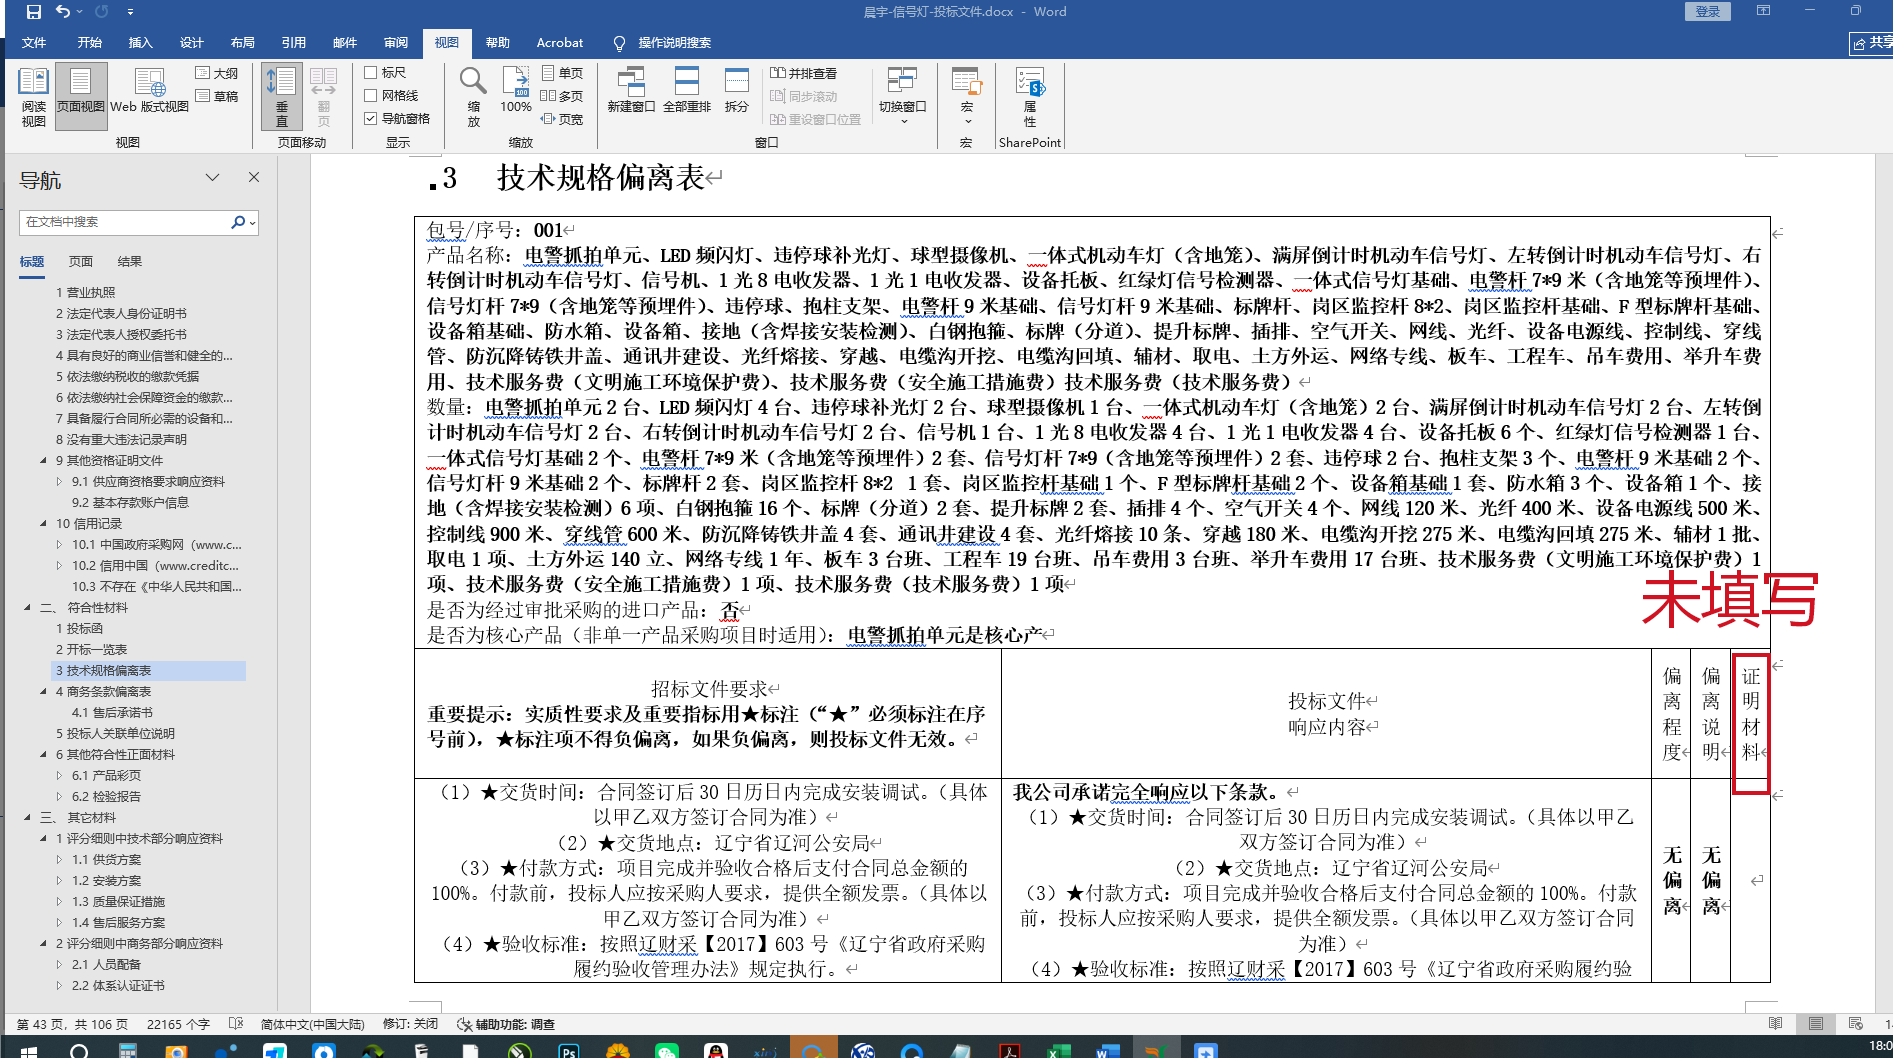Image resolution: width=1893 pixels, height=1058 pixels.
Task: Enable 并排查看 side-by-side view
Action: tap(803, 73)
